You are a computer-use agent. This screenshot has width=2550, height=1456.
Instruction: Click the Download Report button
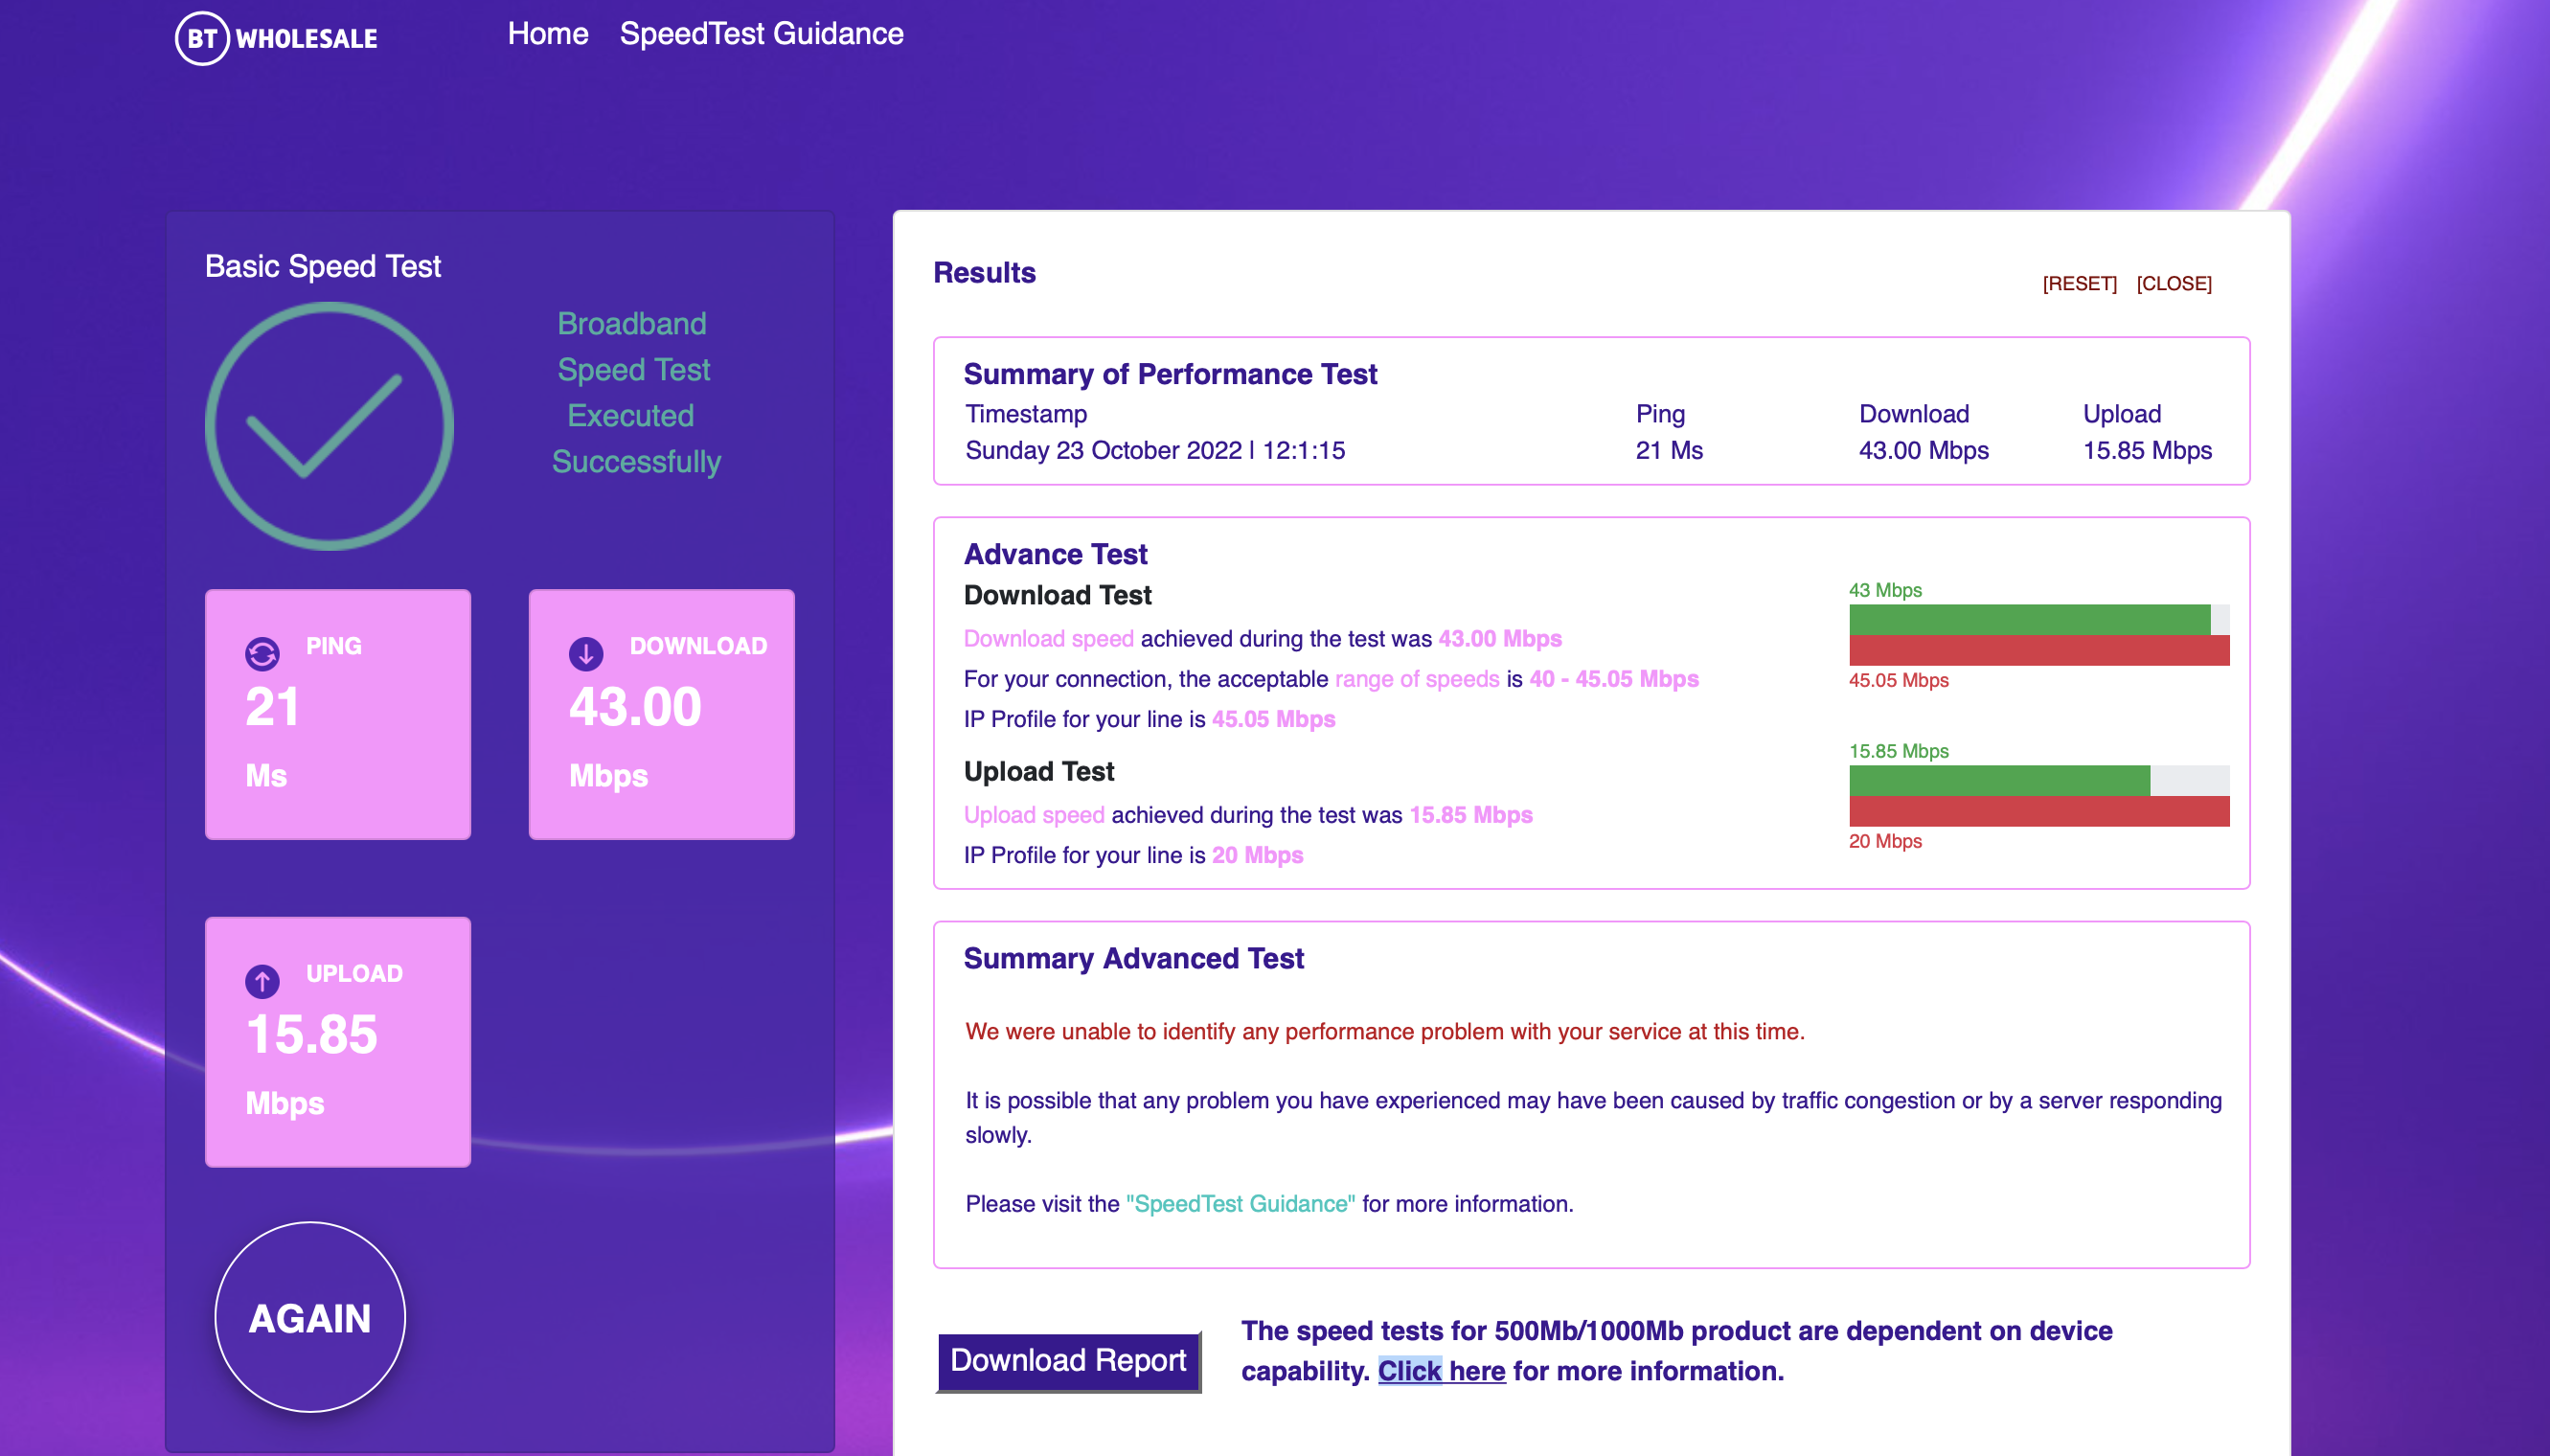coord(1067,1361)
